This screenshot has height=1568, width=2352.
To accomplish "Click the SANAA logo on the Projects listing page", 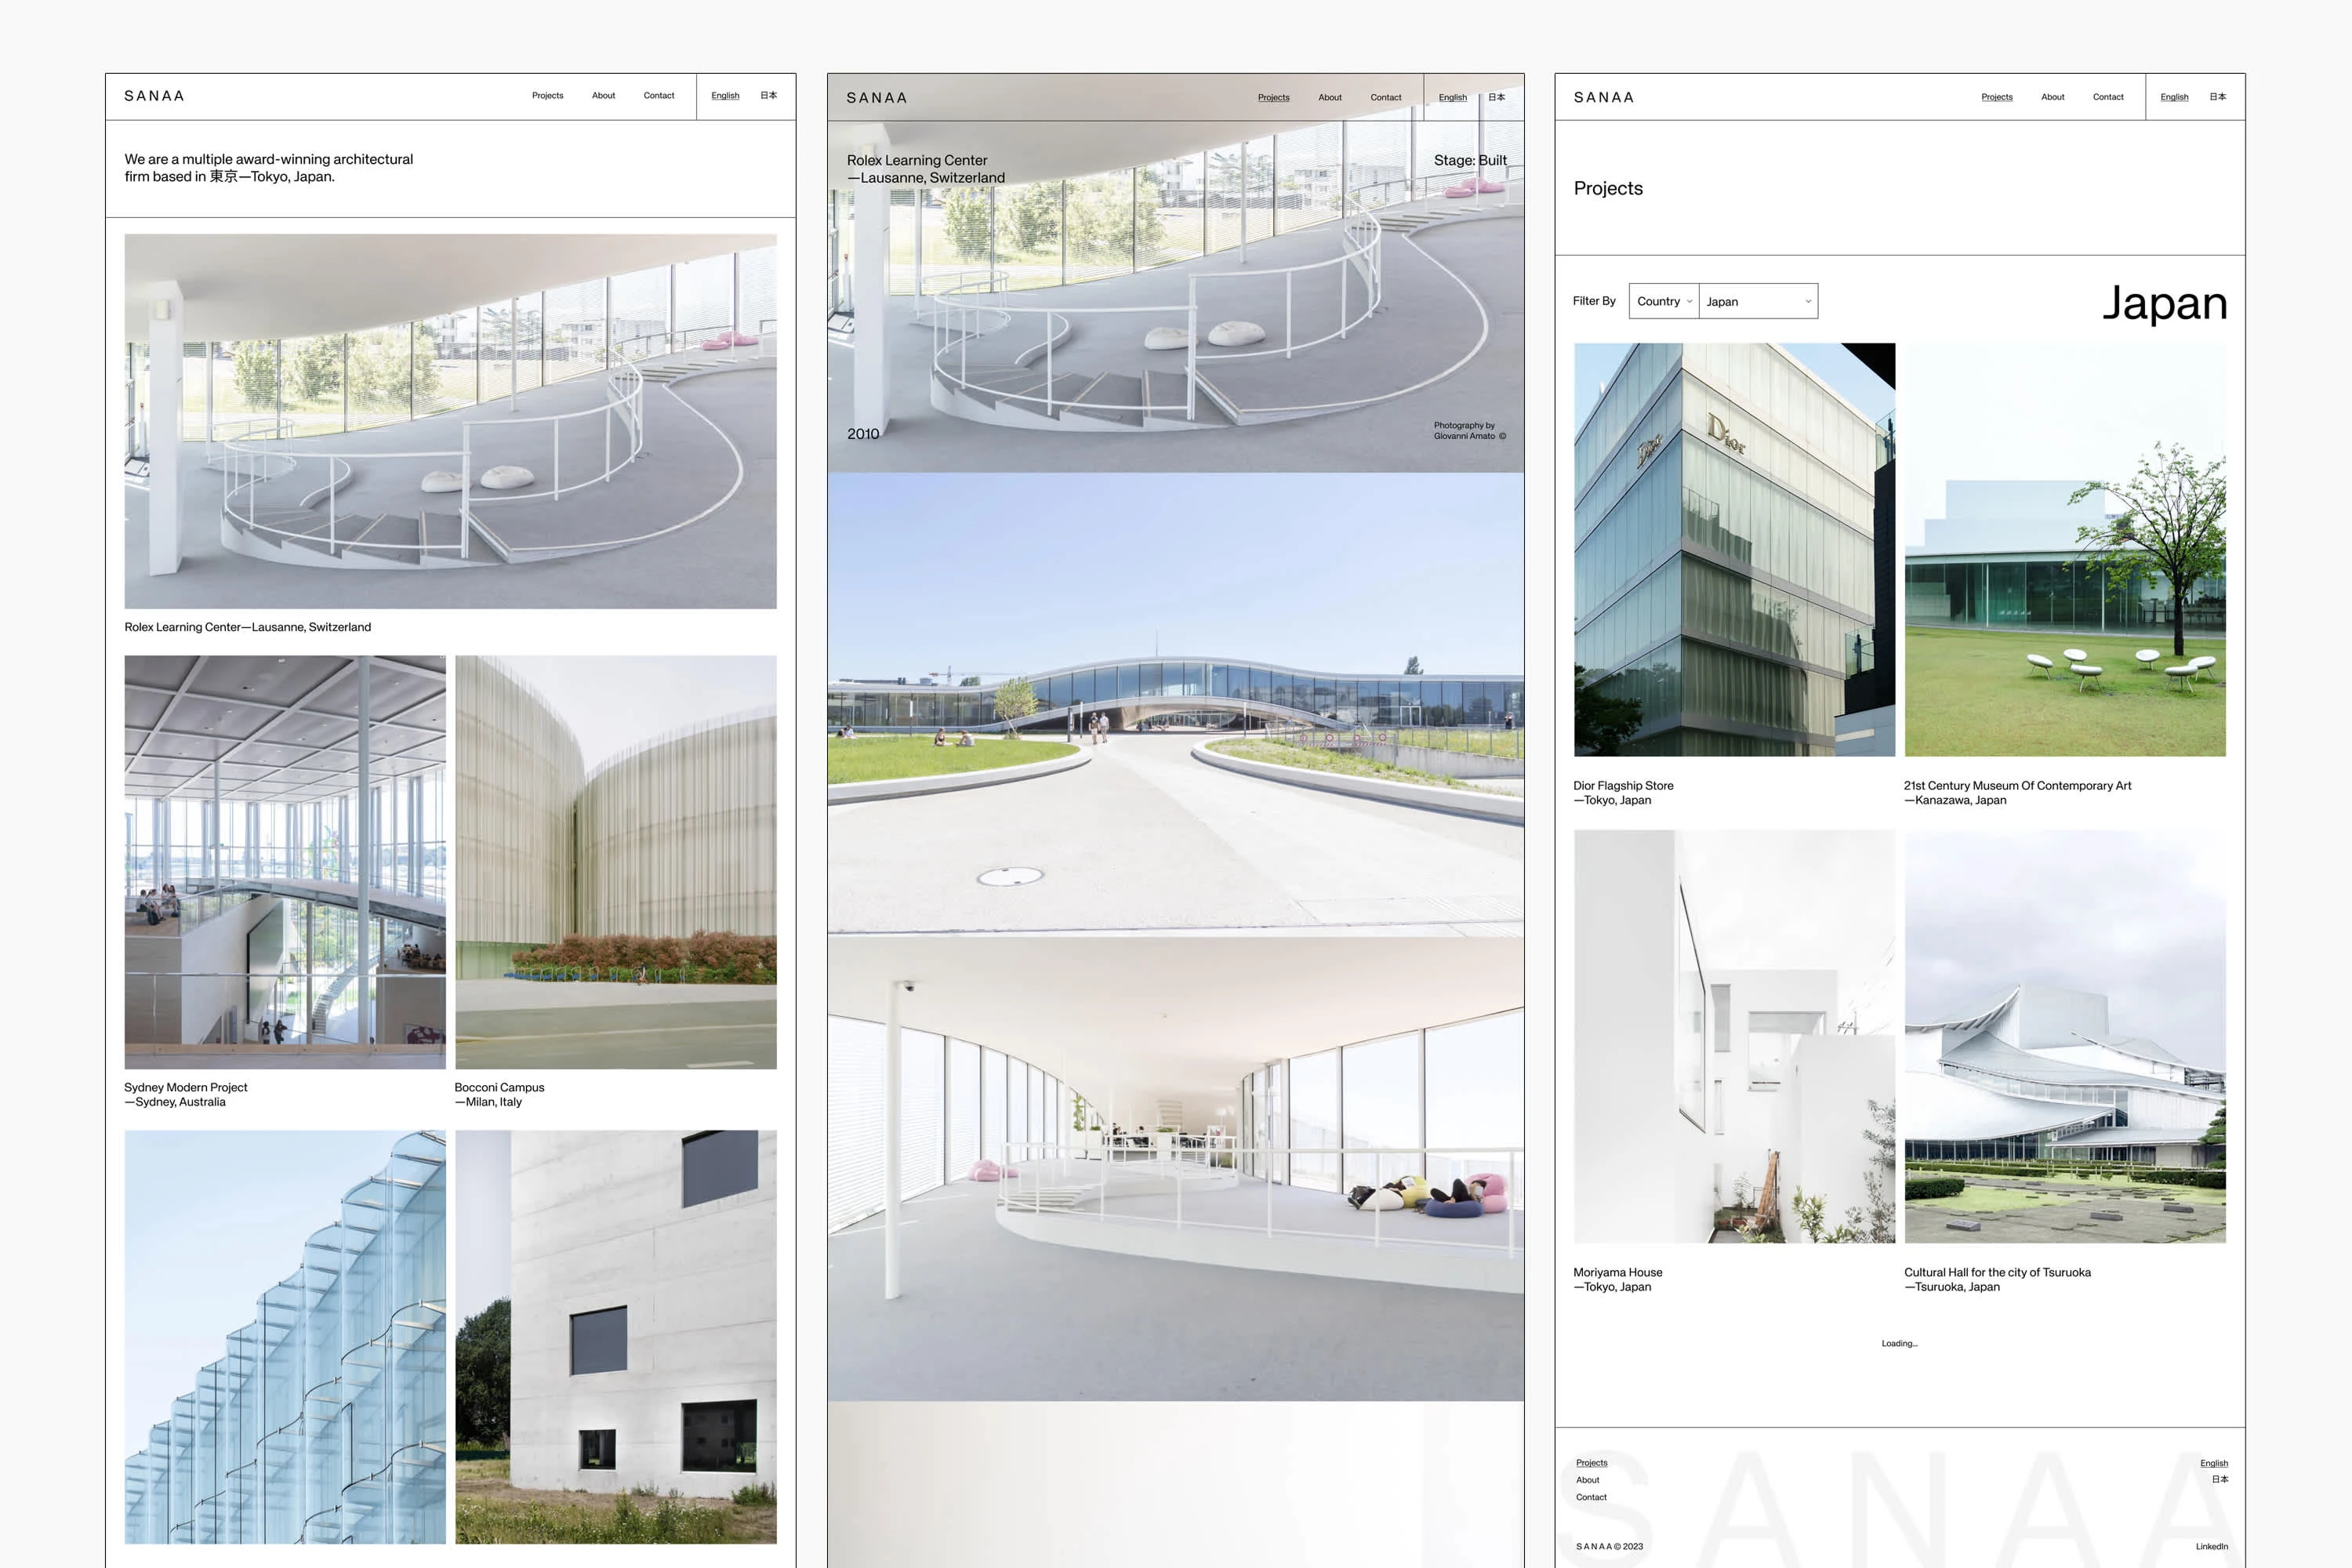I will point(1603,97).
